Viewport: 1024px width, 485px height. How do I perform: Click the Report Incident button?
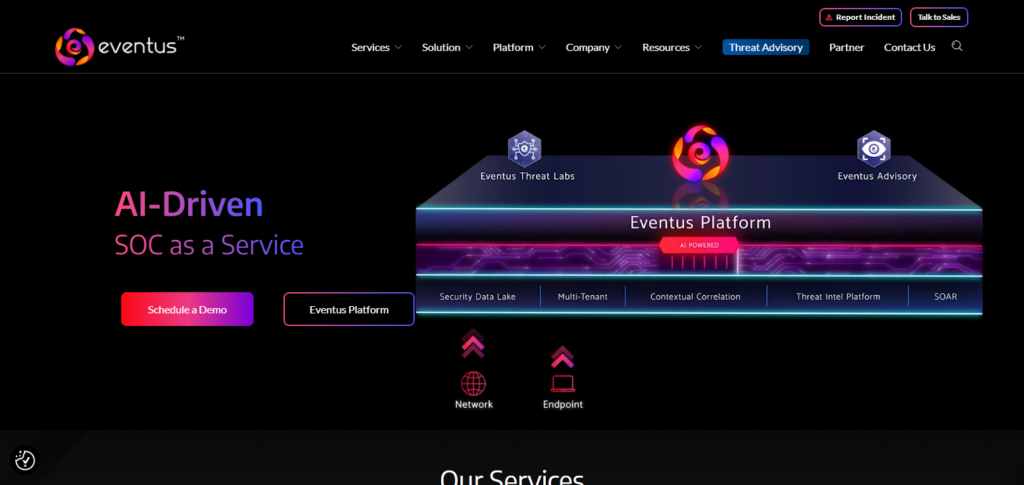(x=860, y=17)
